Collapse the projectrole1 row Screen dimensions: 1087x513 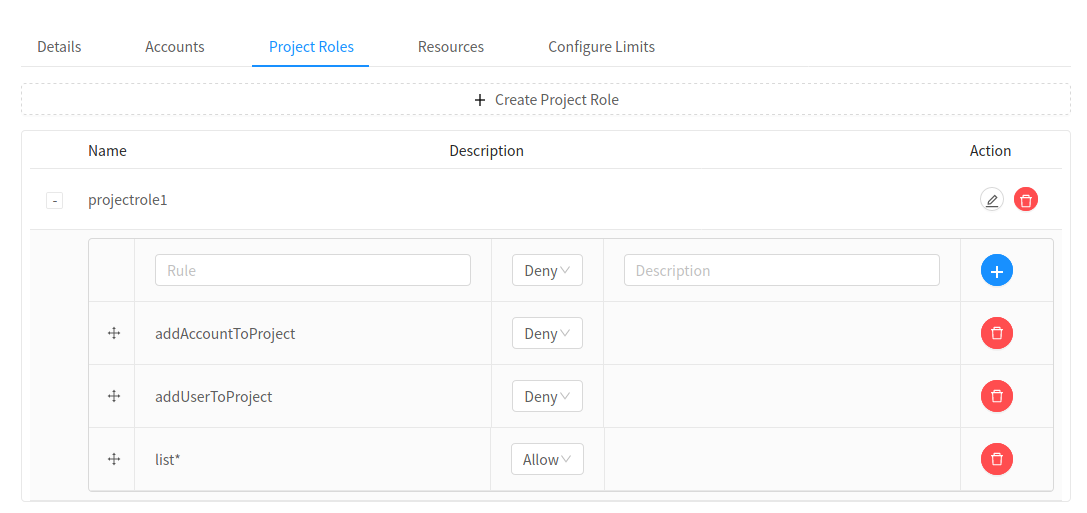tap(55, 201)
